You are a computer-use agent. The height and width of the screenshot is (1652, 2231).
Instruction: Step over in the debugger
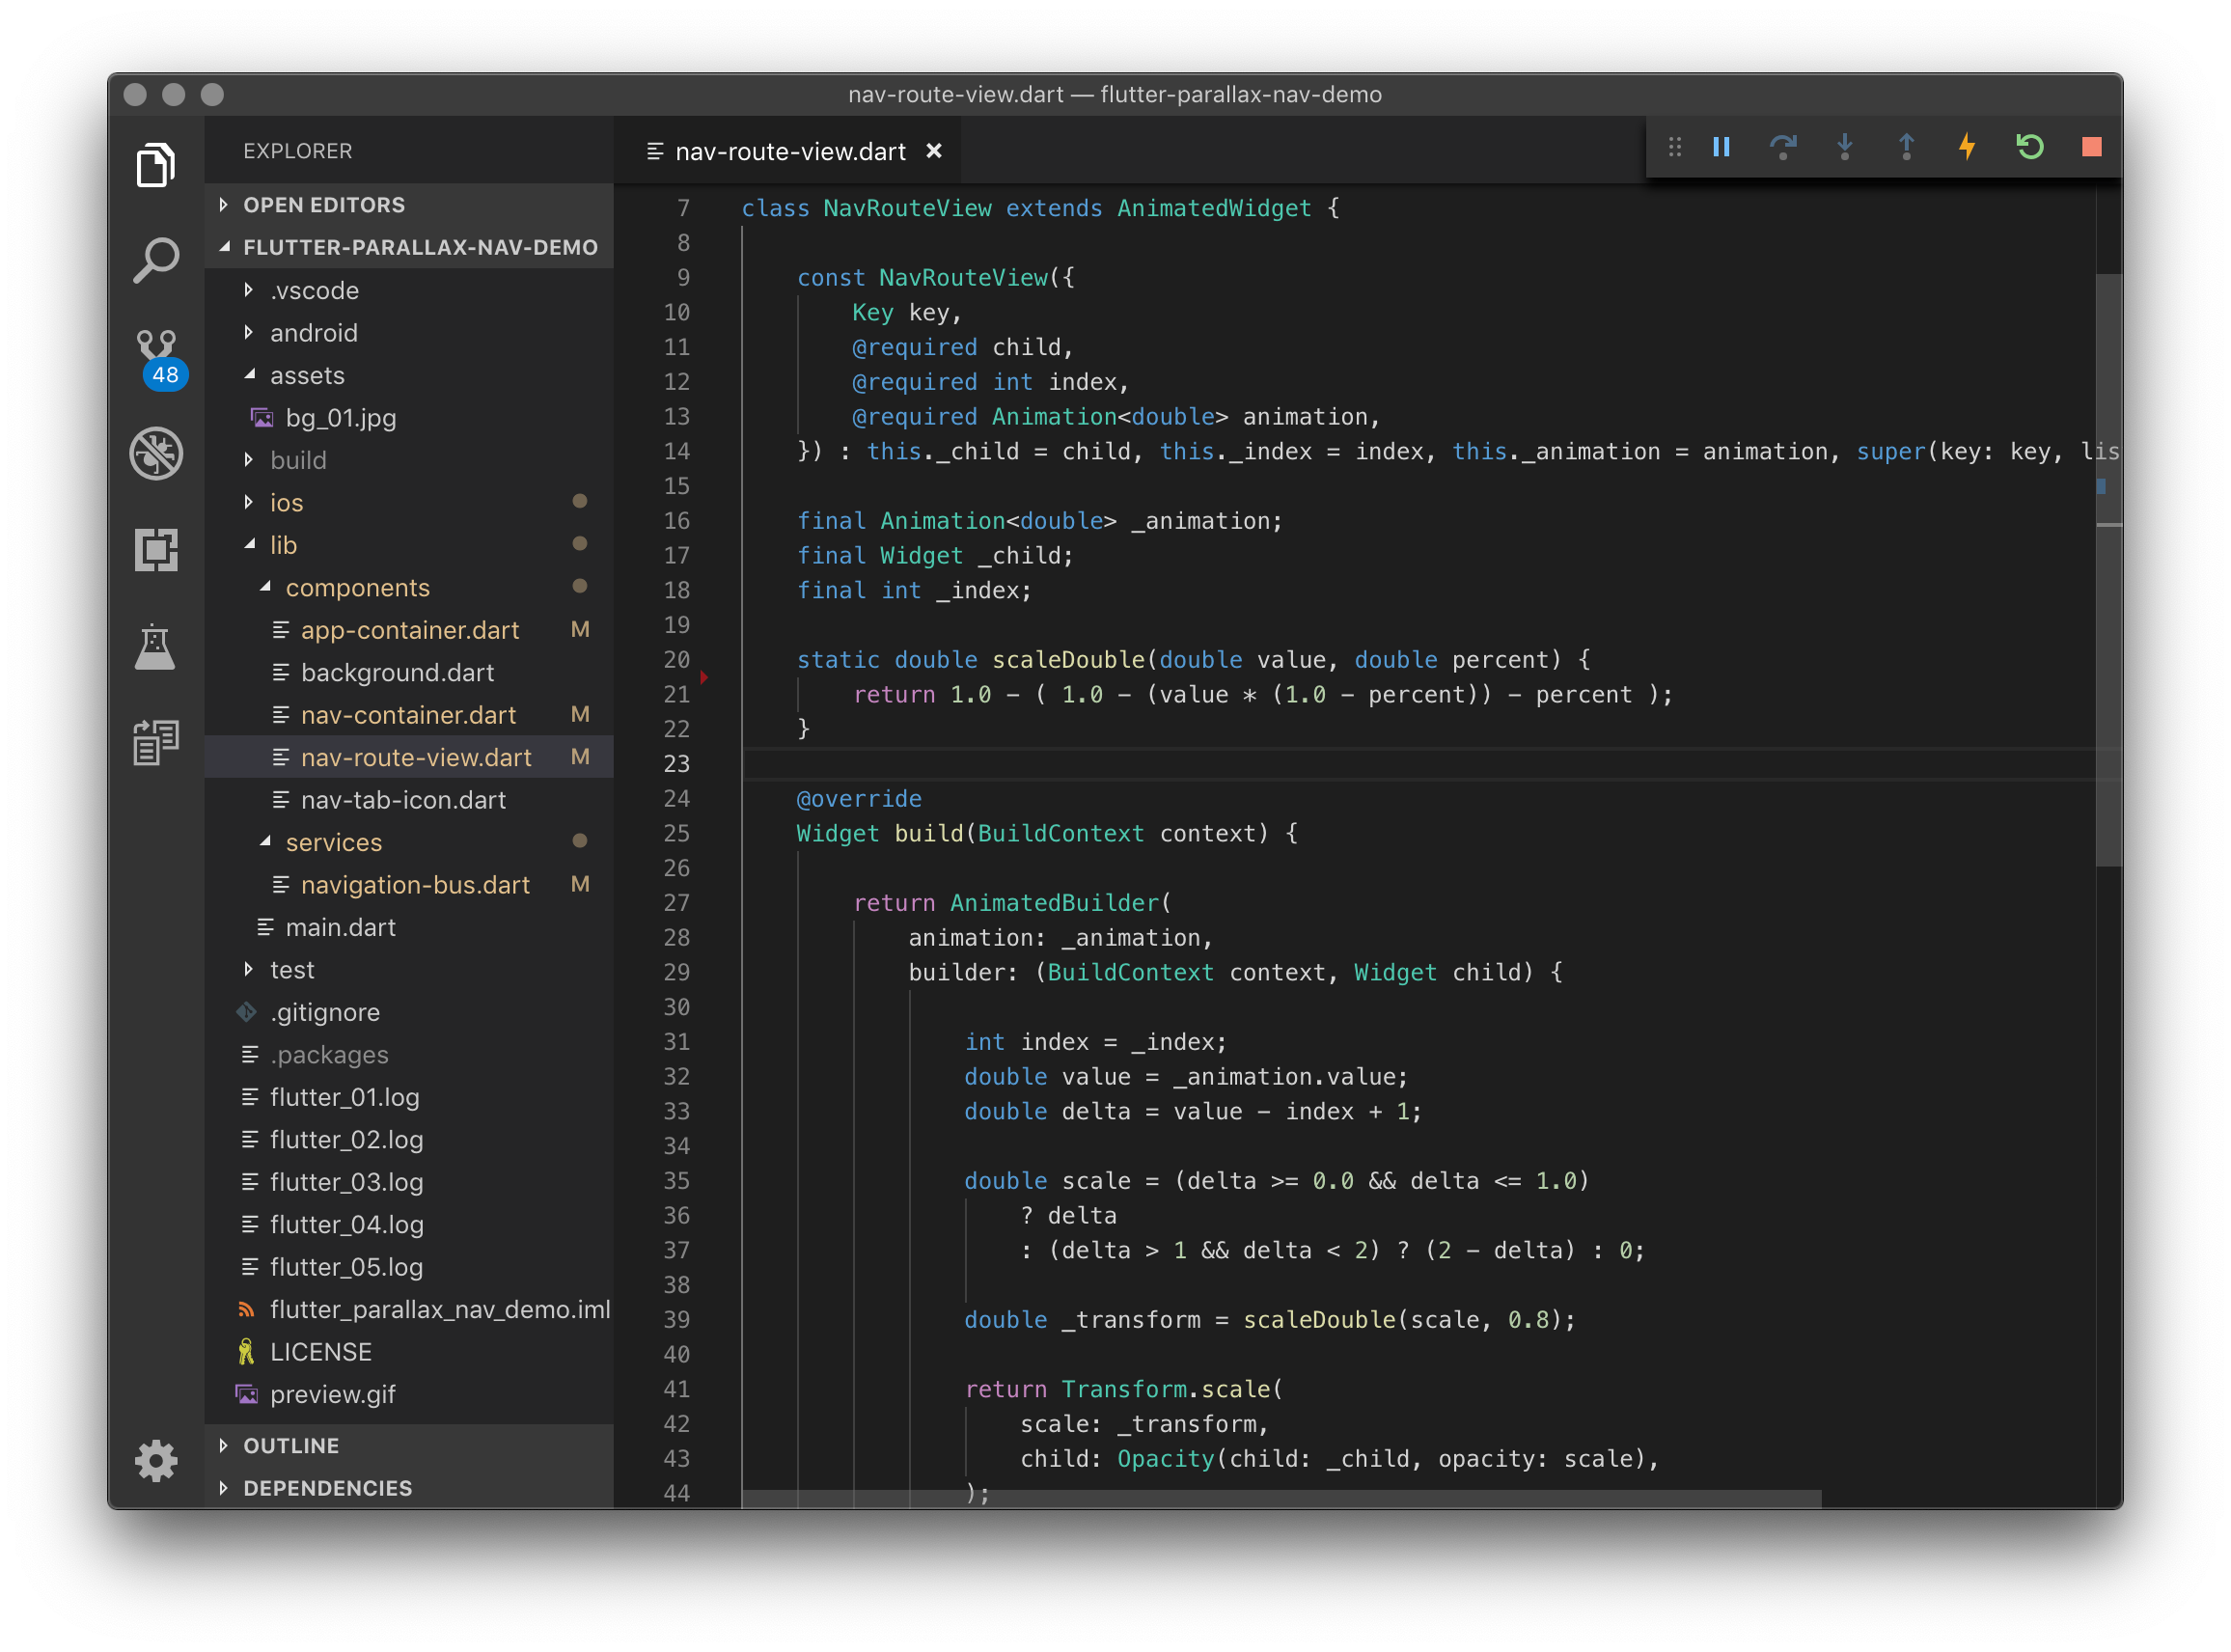click(1784, 147)
